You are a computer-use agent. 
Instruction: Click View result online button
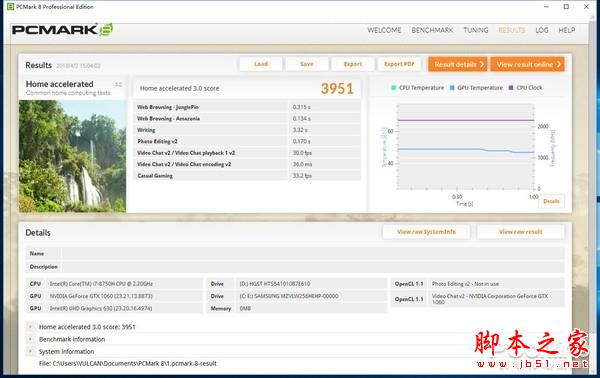tap(528, 64)
